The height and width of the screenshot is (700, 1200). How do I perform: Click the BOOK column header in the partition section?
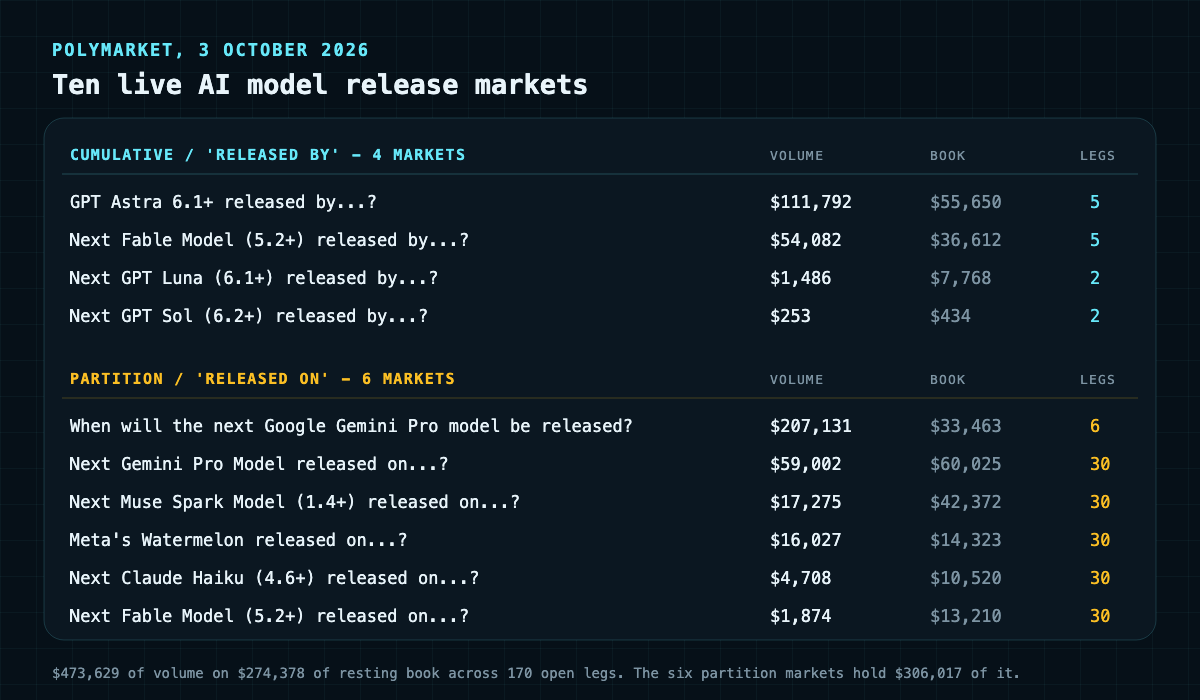click(948, 380)
